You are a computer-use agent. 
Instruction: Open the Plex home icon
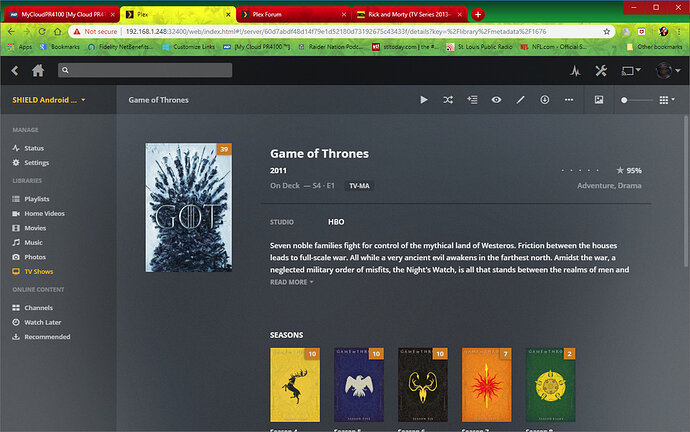click(x=38, y=70)
